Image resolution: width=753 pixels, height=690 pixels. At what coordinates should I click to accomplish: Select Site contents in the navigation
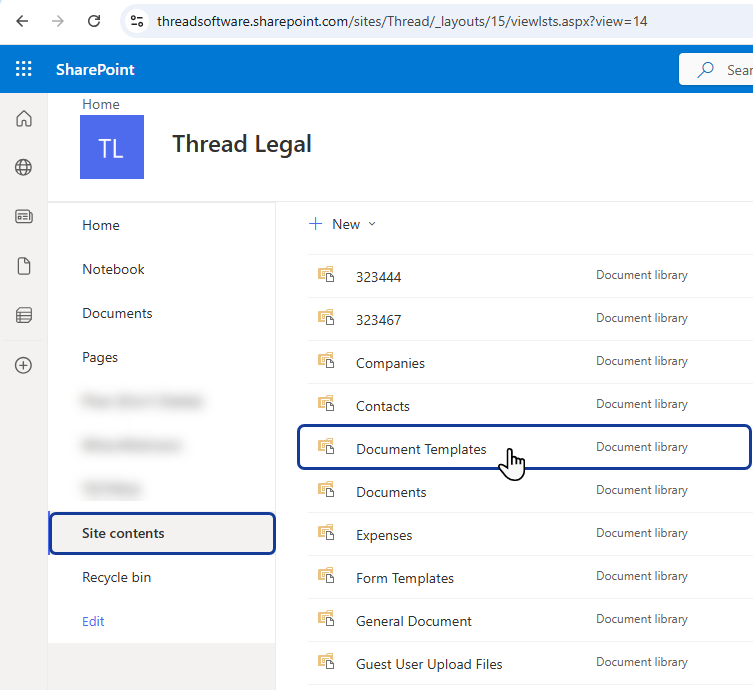(x=162, y=533)
